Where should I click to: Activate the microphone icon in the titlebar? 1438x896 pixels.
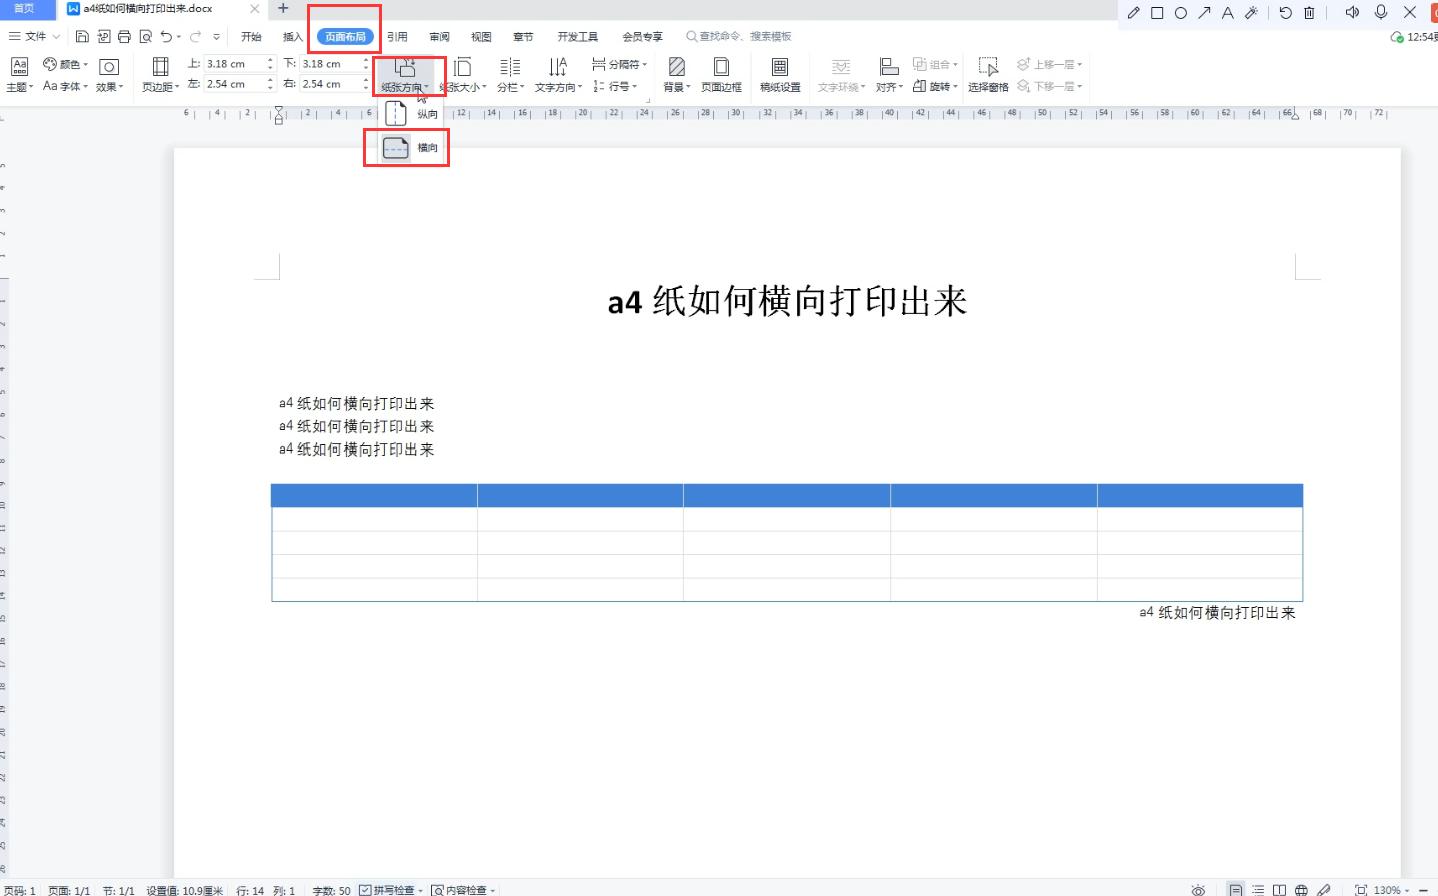pos(1381,13)
